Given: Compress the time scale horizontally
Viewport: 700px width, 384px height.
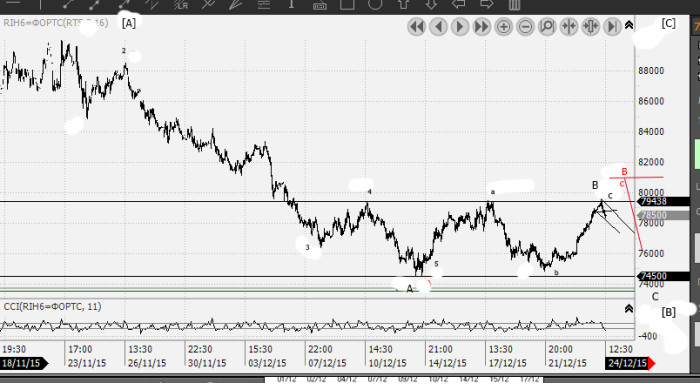Looking at the screenshot, I should 569,27.
